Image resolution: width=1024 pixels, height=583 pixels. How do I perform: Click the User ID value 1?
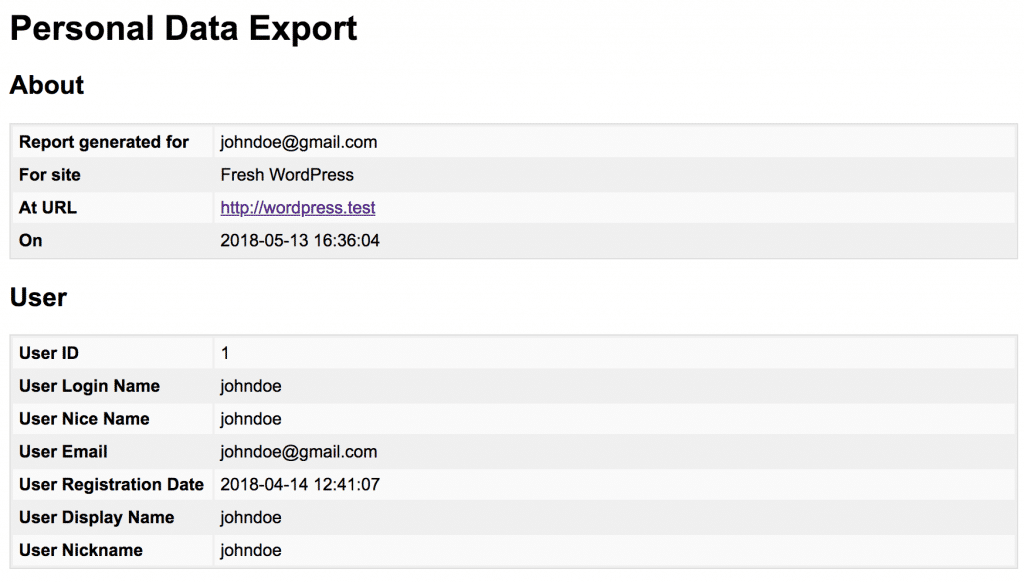coord(225,353)
